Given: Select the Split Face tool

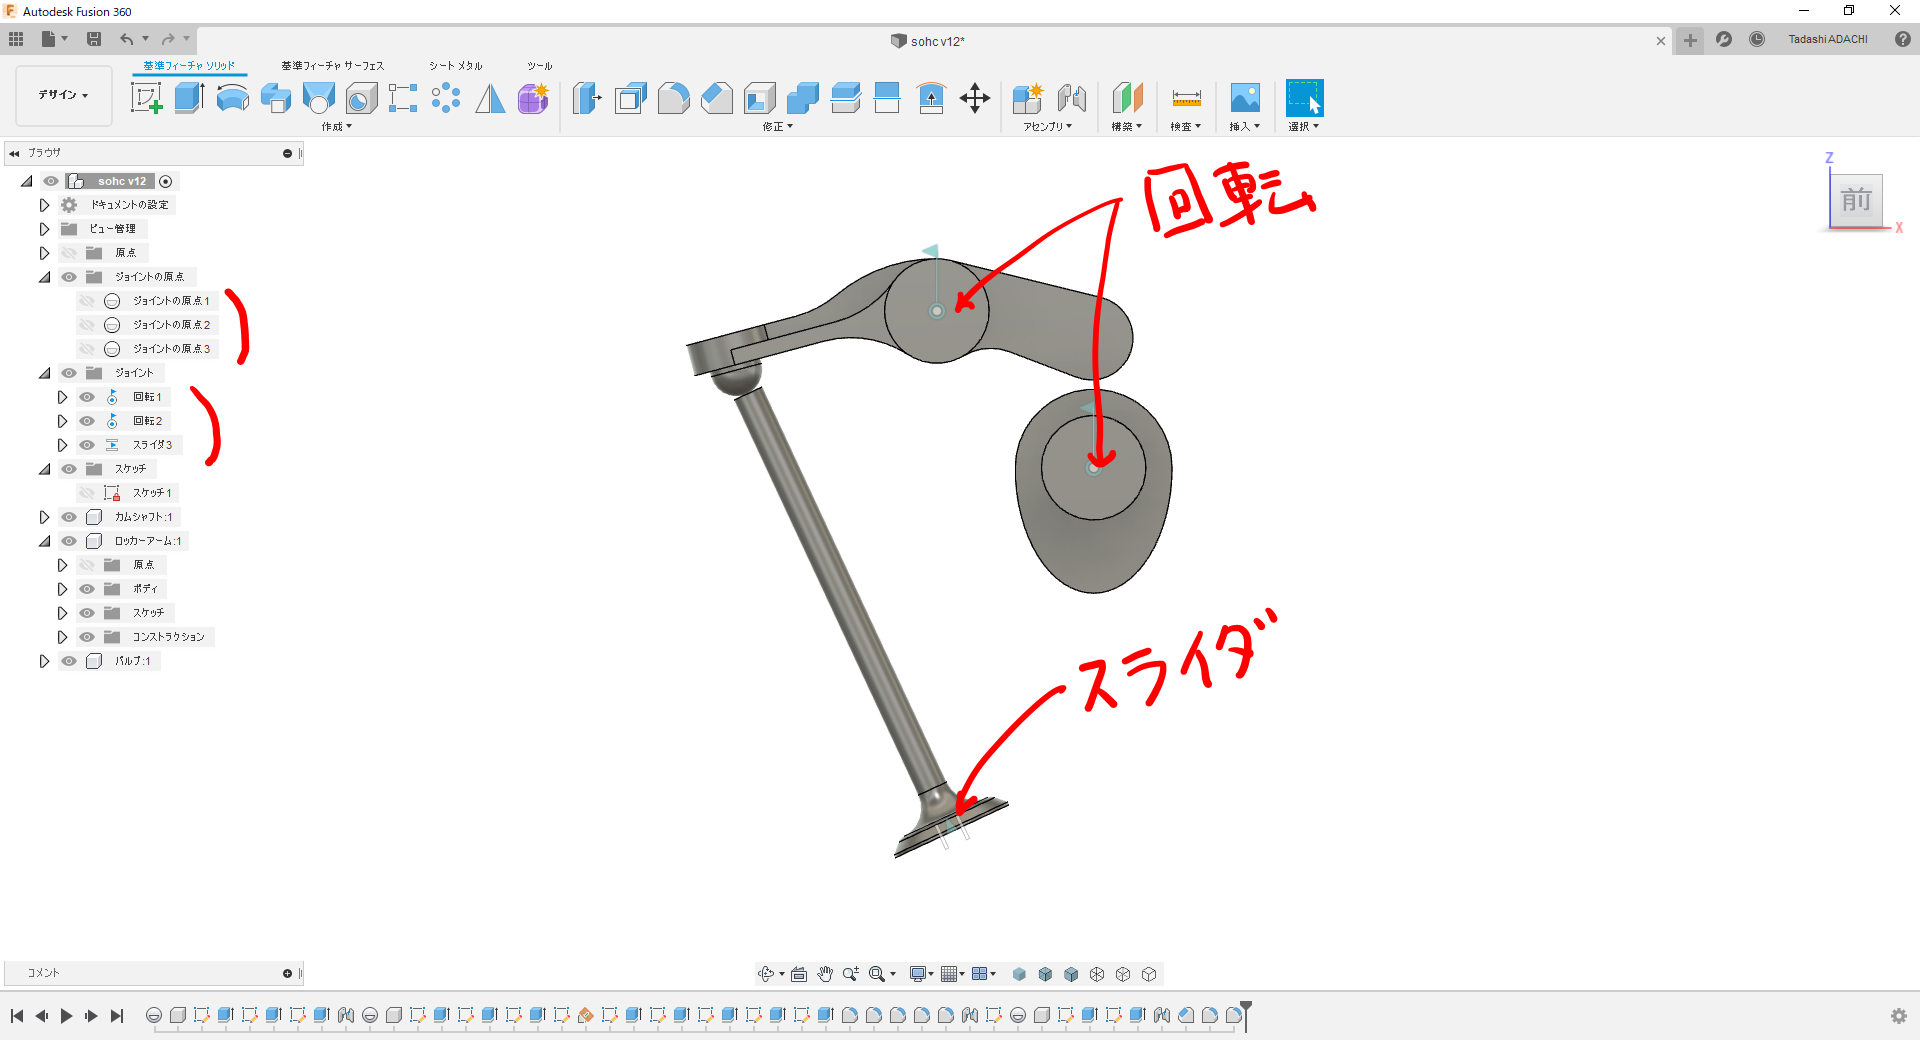Looking at the screenshot, I should 887,98.
